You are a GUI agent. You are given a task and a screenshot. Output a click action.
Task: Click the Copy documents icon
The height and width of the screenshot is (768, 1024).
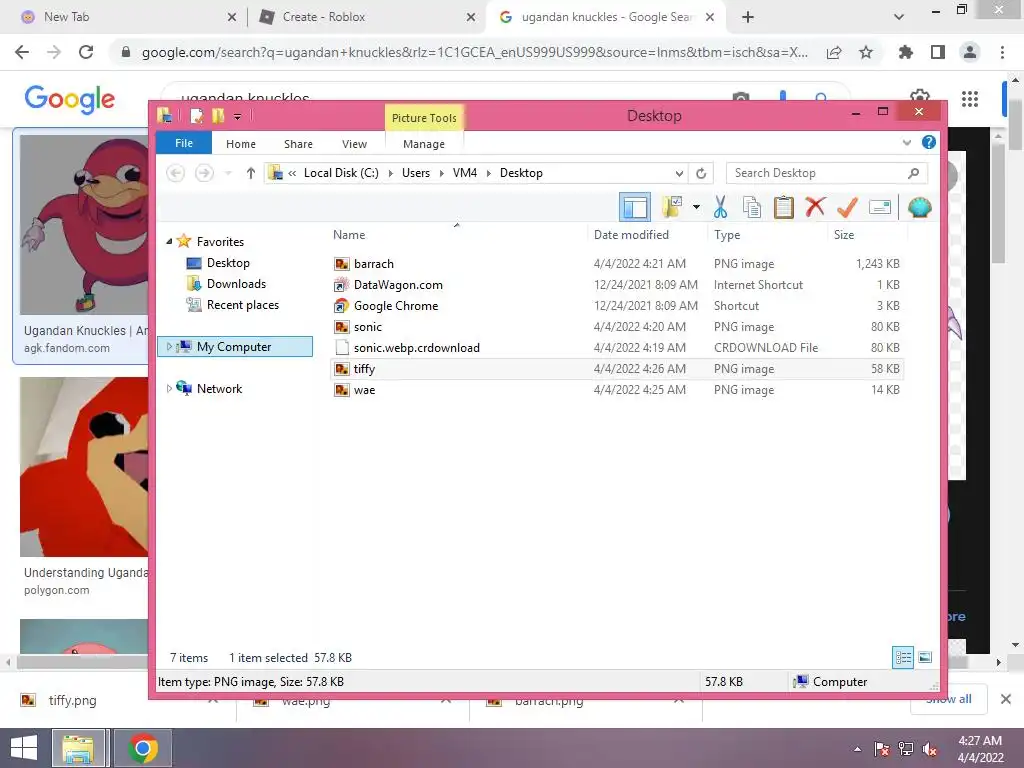pyautogui.click(x=752, y=207)
